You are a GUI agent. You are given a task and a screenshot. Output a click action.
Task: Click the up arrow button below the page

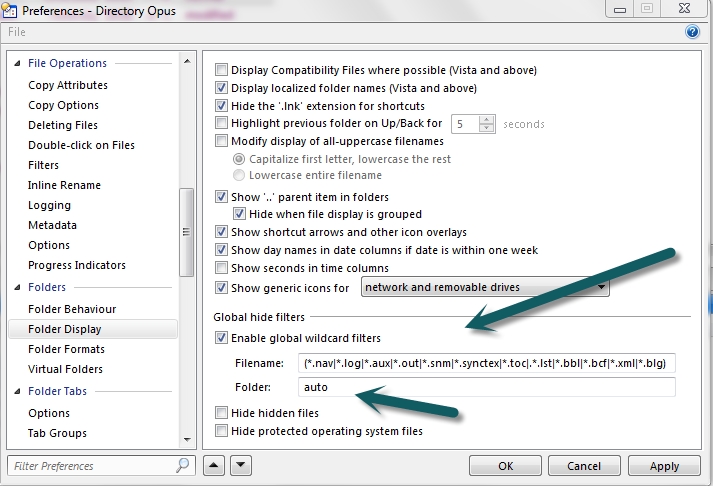(214, 465)
